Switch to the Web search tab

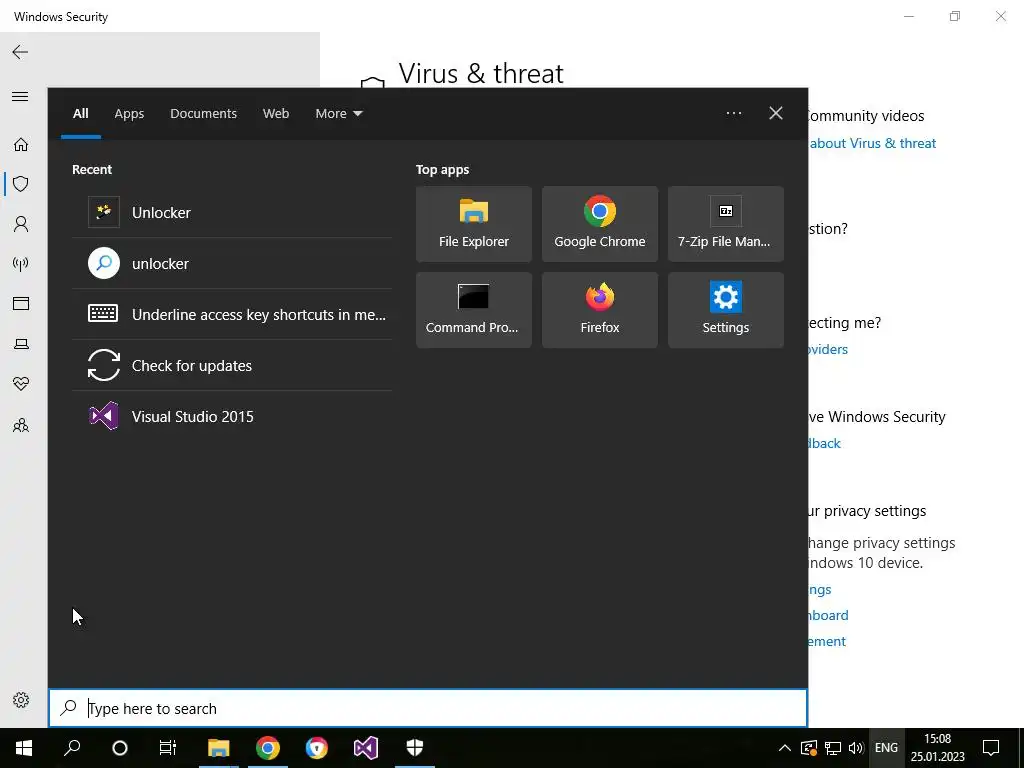[x=276, y=114]
